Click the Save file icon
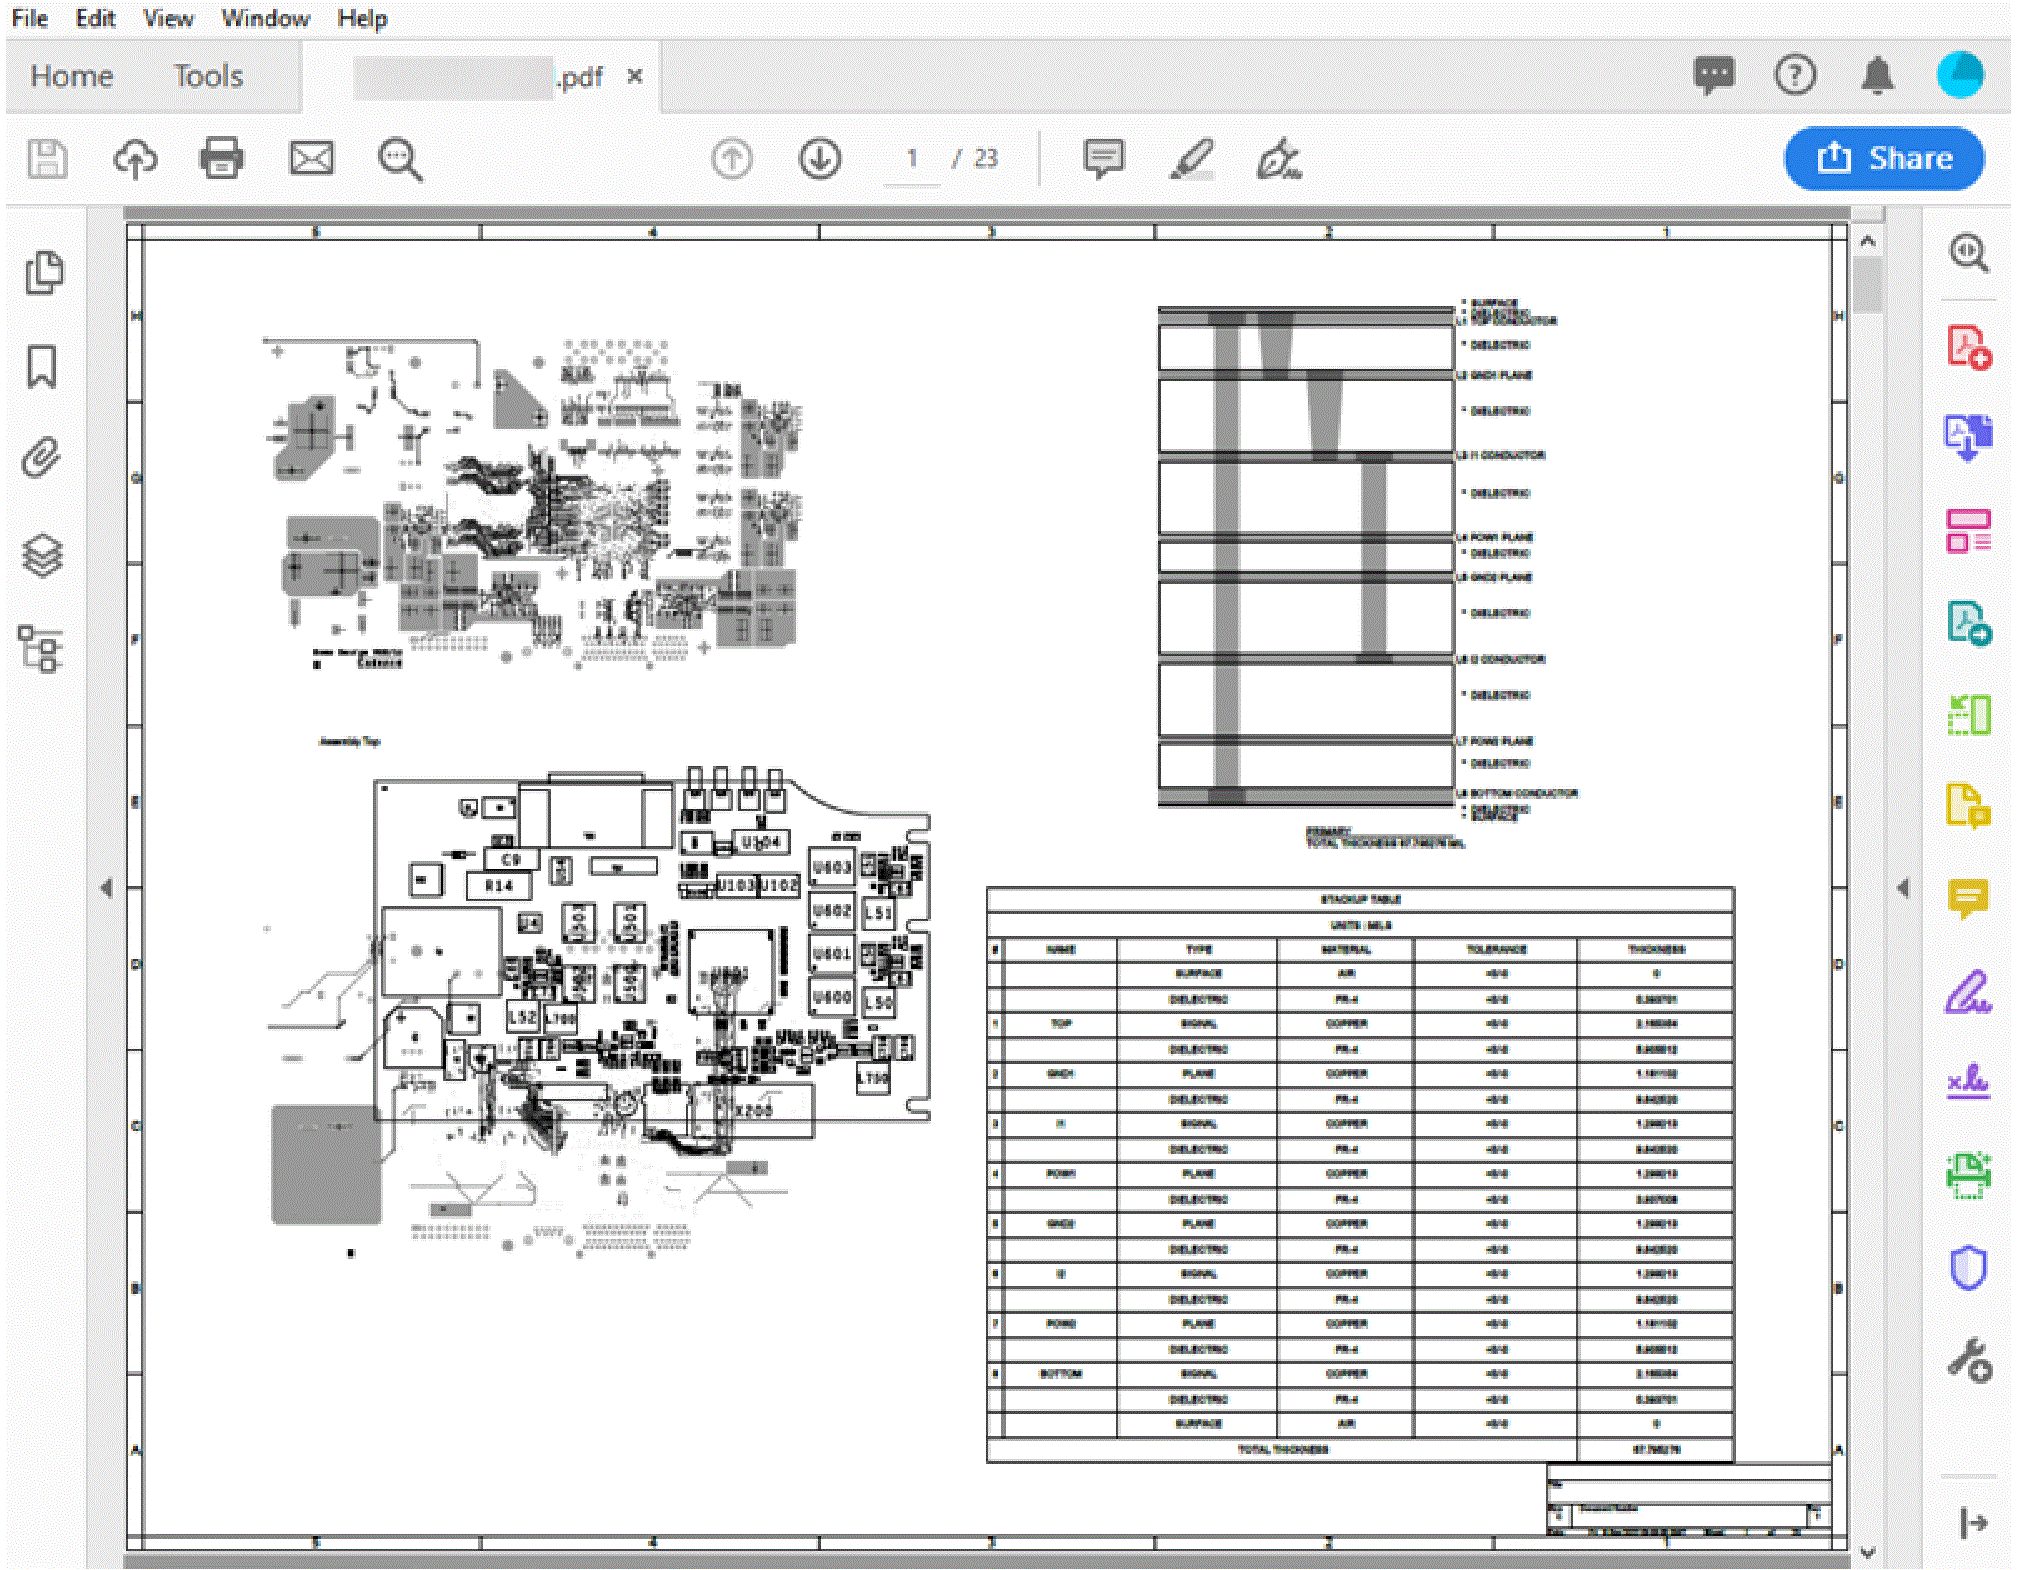 point(47,158)
